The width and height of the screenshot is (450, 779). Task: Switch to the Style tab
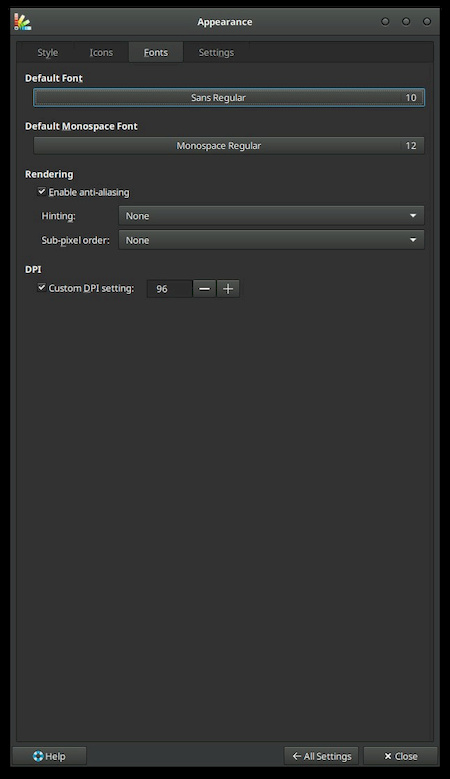[48, 52]
